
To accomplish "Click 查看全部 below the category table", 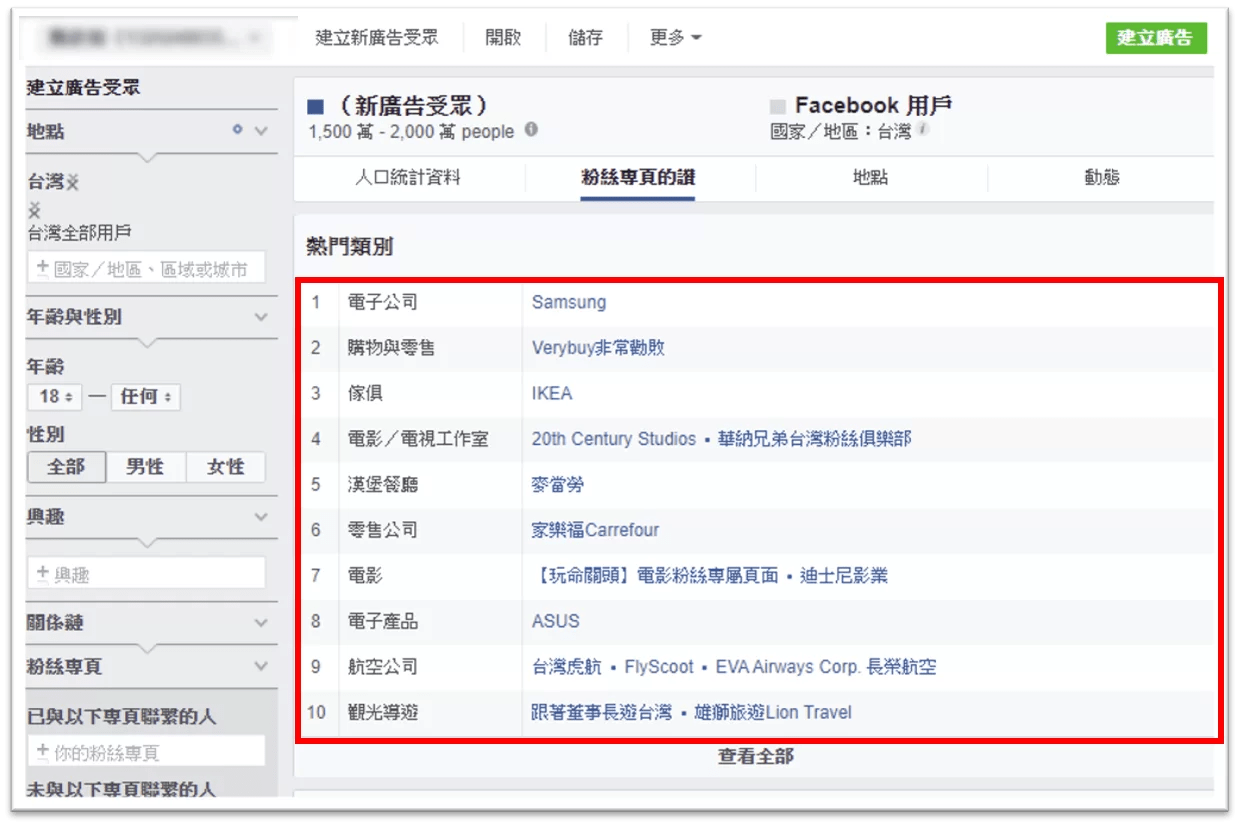I will [755, 757].
